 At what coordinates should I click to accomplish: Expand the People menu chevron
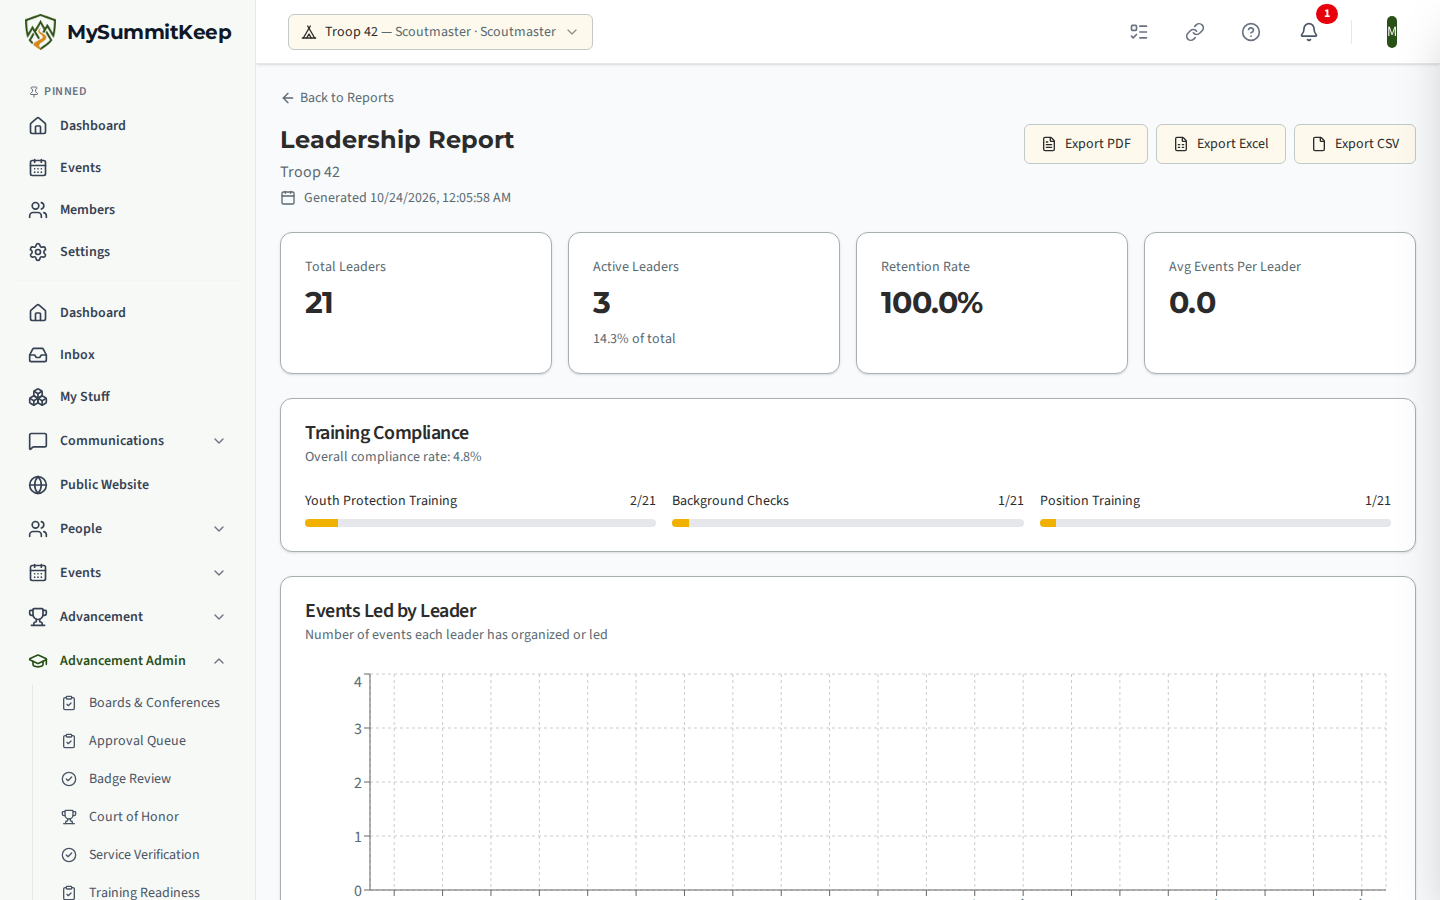click(x=219, y=529)
